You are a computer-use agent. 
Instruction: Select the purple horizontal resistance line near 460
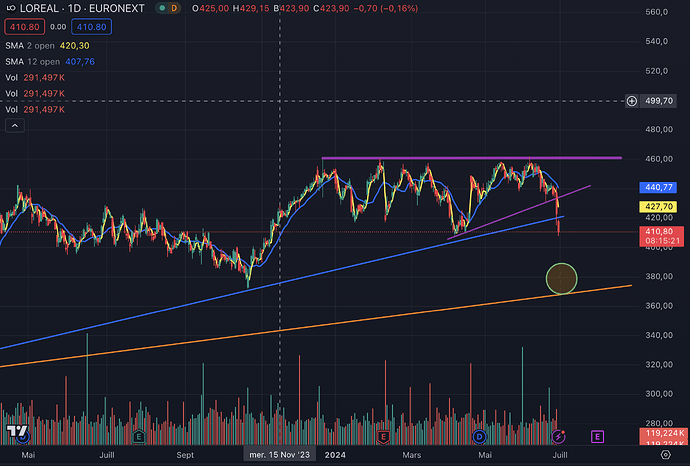click(471, 158)
